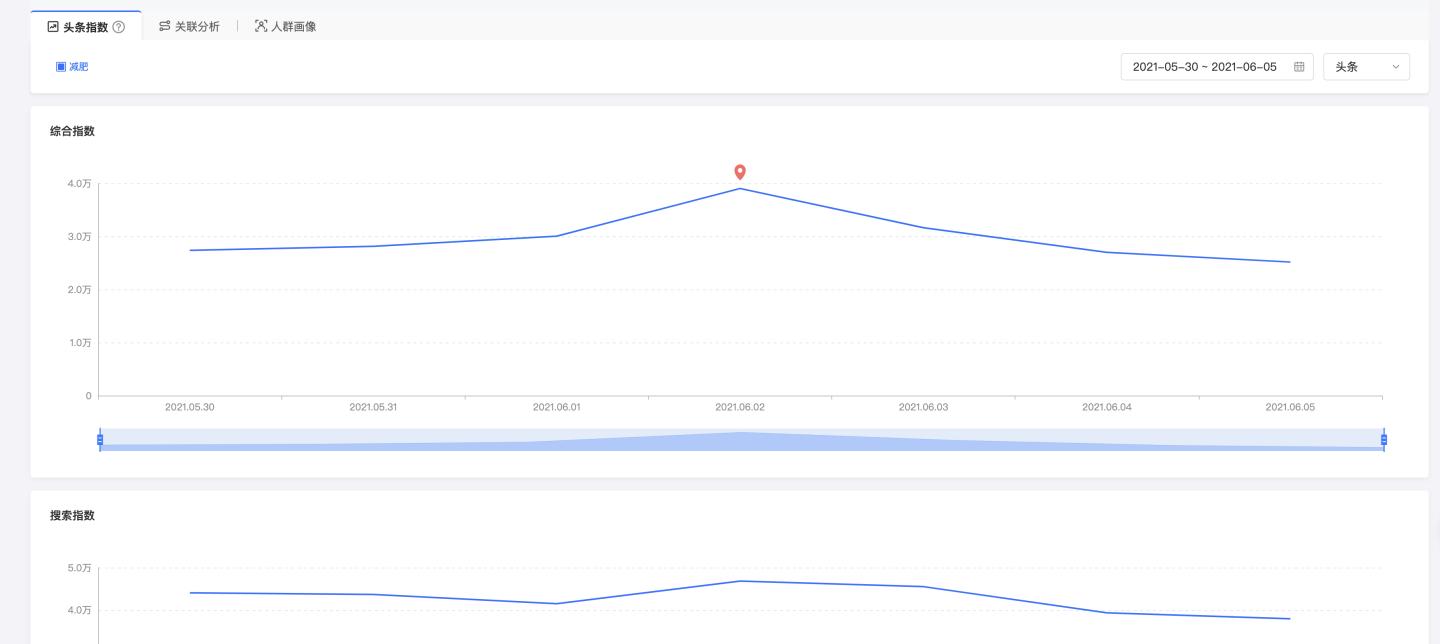Viewport: 1440px width, 644px height.
Task: Select the 综合指数 data point at 2021.05.30
Action: (190, 250)
